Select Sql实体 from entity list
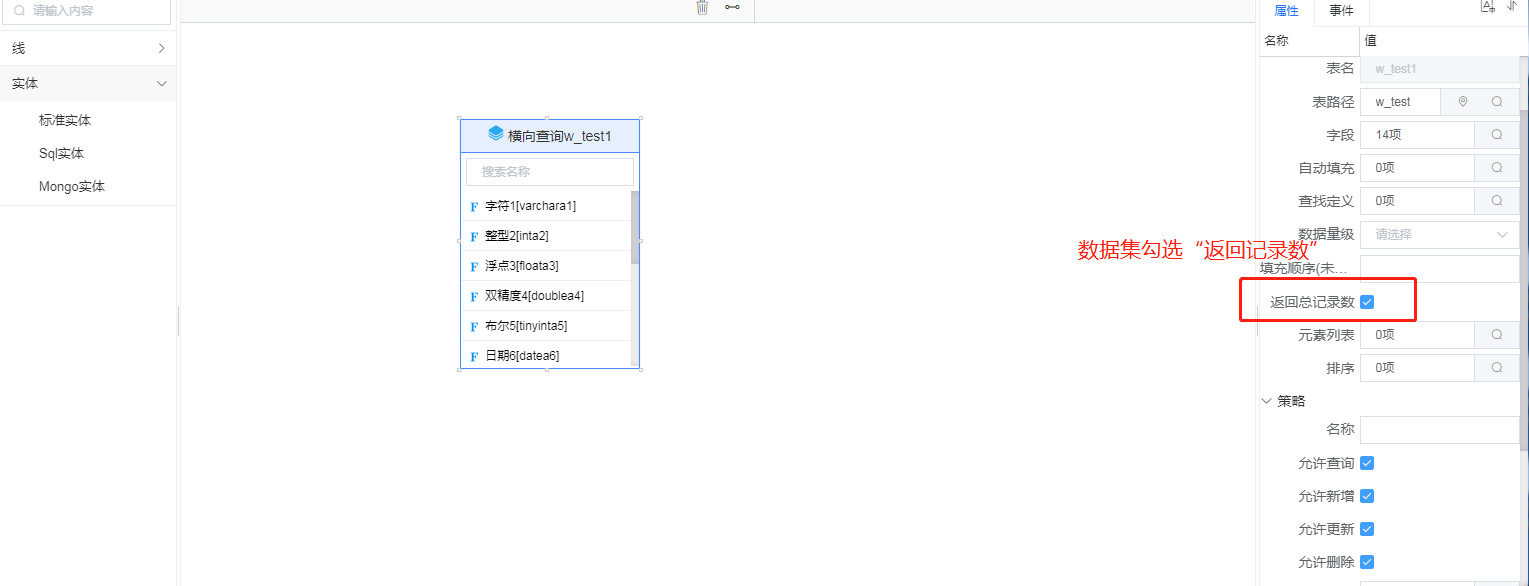Viewport: 1529px width, 586px height. (61, 153)
